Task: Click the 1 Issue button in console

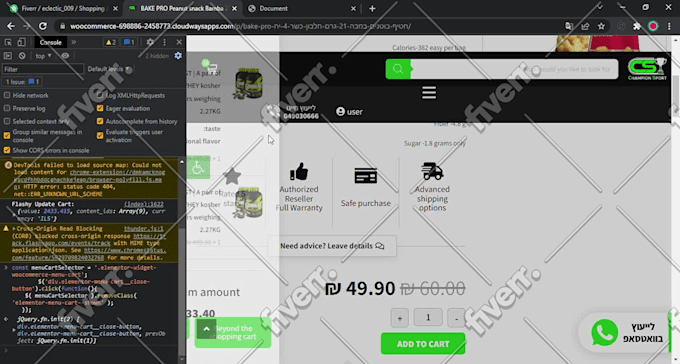Action: tap(22, 82)
